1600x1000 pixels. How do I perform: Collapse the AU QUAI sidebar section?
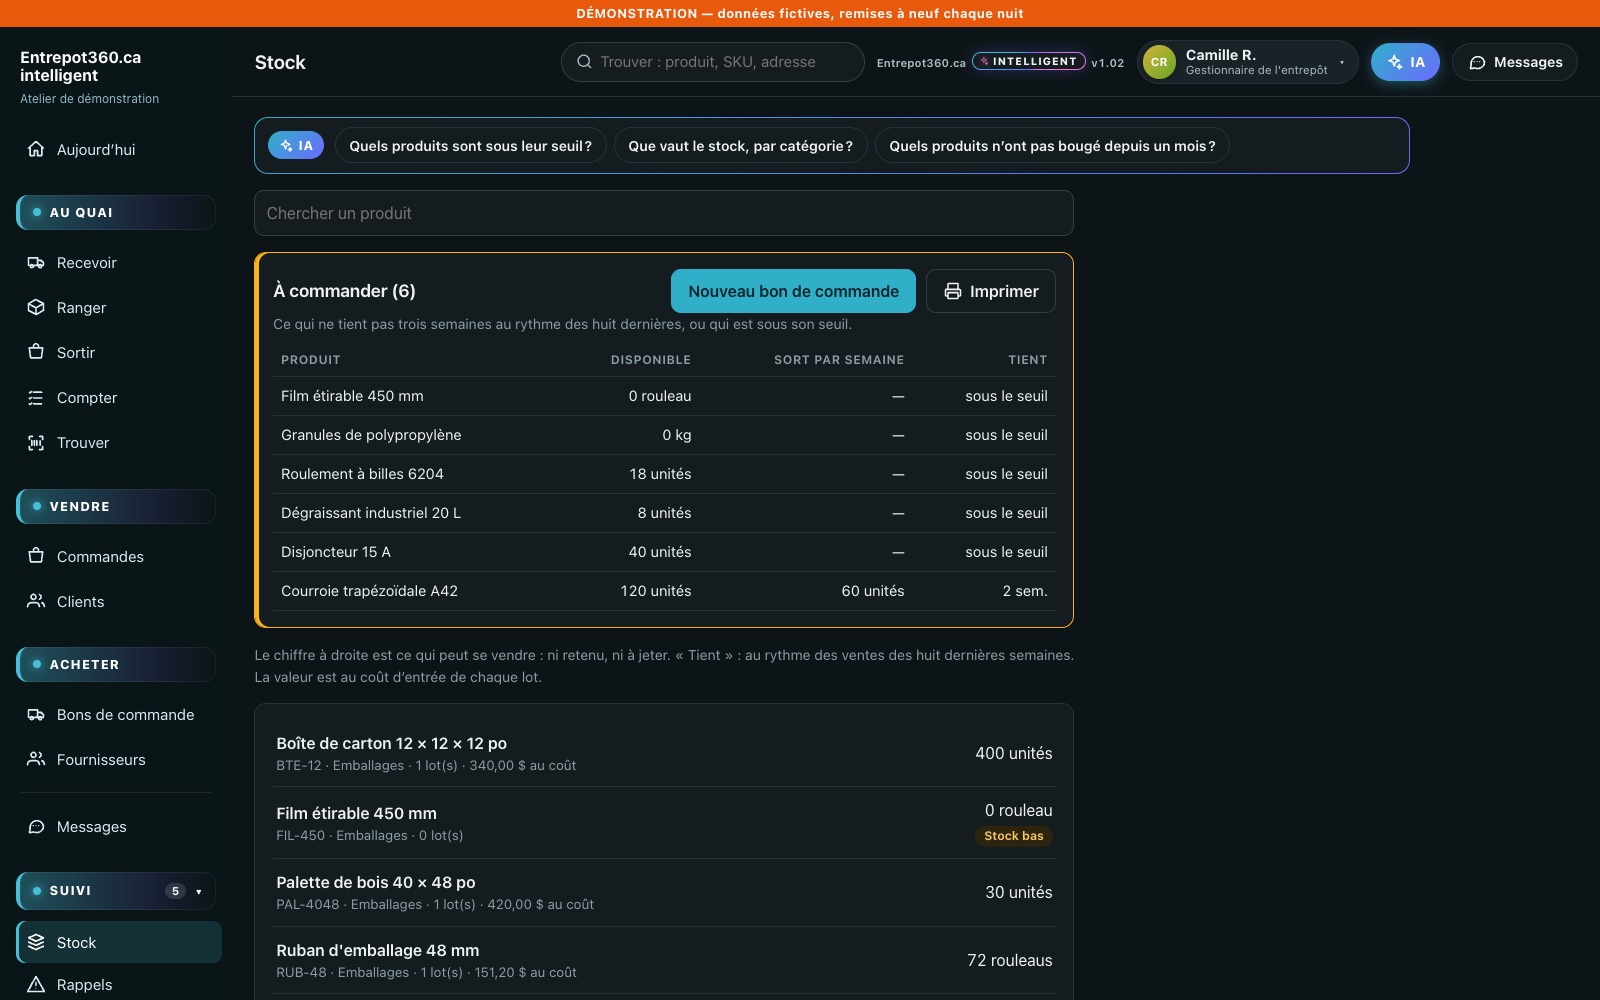(x=116, y=212)
